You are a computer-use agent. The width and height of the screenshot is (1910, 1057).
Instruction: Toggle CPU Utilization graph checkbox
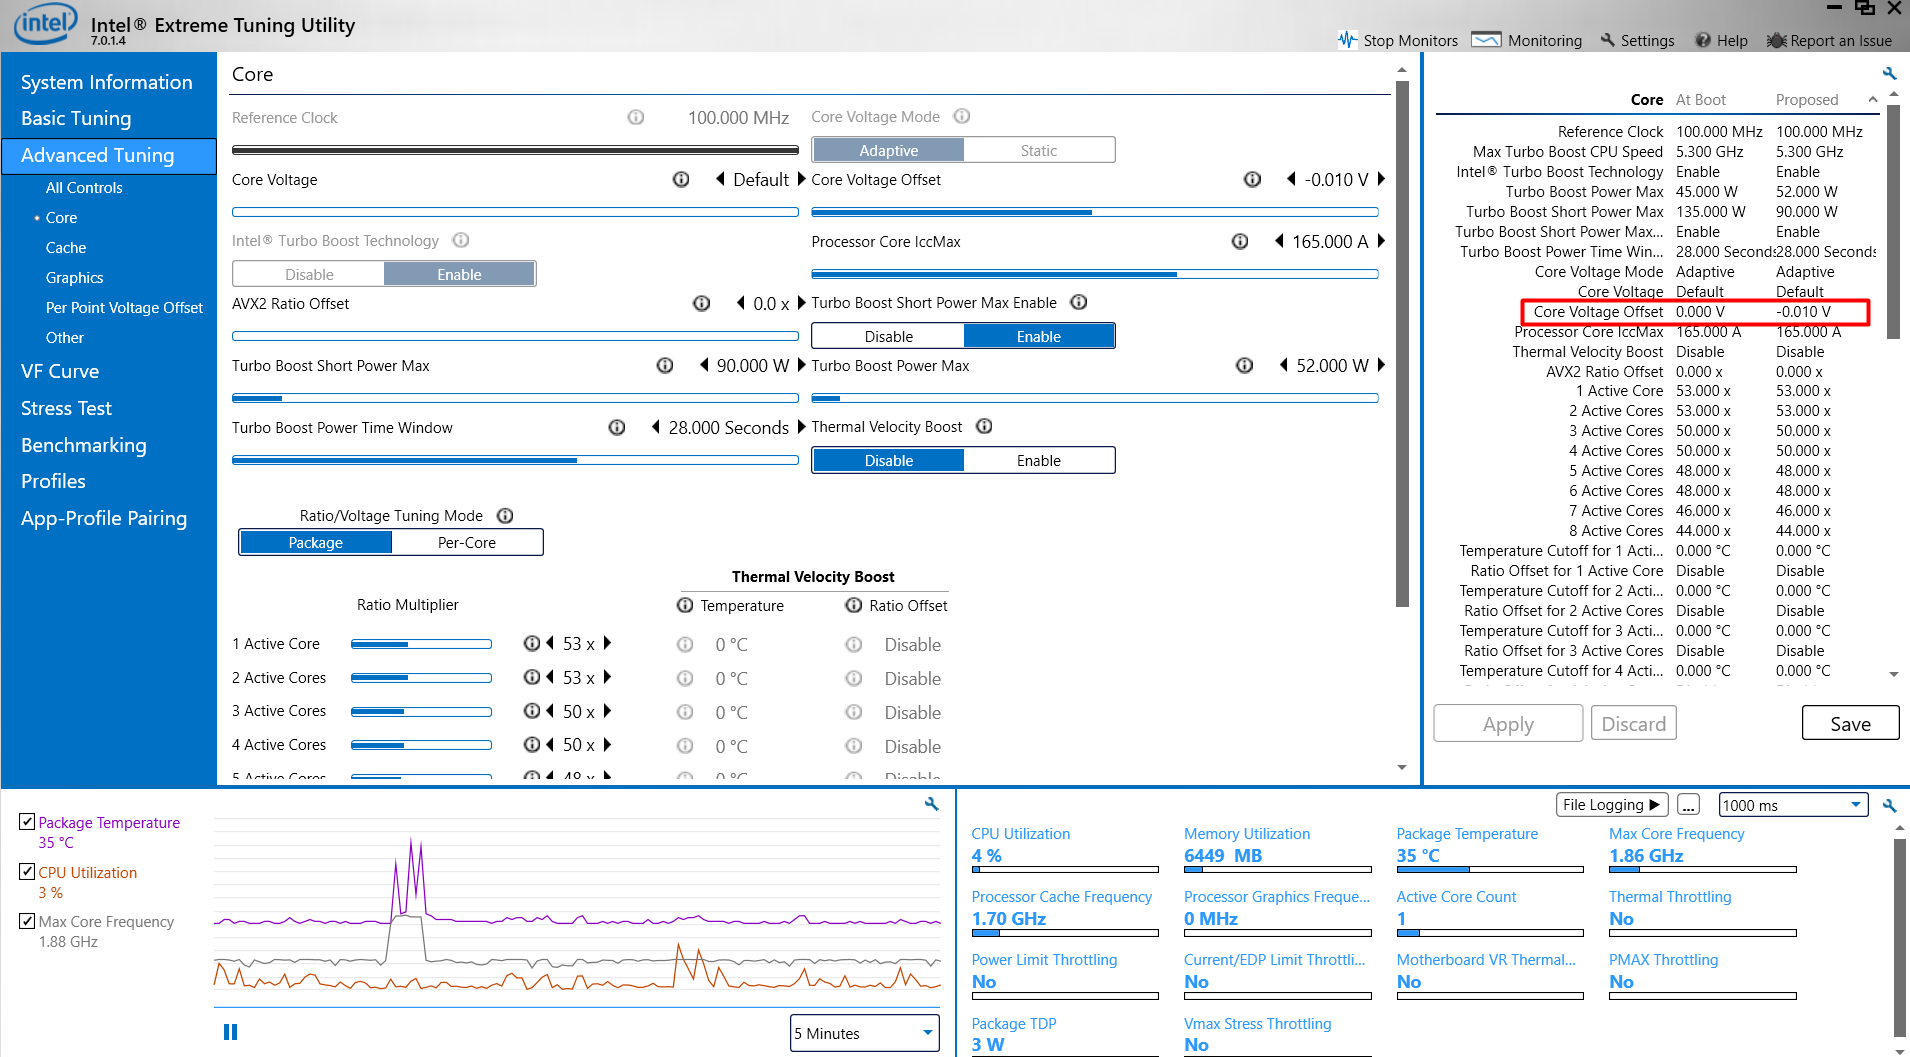(x=27, y=871)
